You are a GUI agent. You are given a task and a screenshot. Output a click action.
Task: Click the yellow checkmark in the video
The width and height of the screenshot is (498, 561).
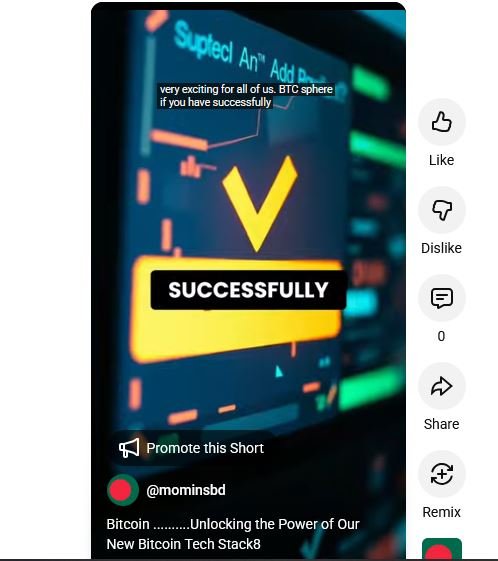[x=259, y=204]
